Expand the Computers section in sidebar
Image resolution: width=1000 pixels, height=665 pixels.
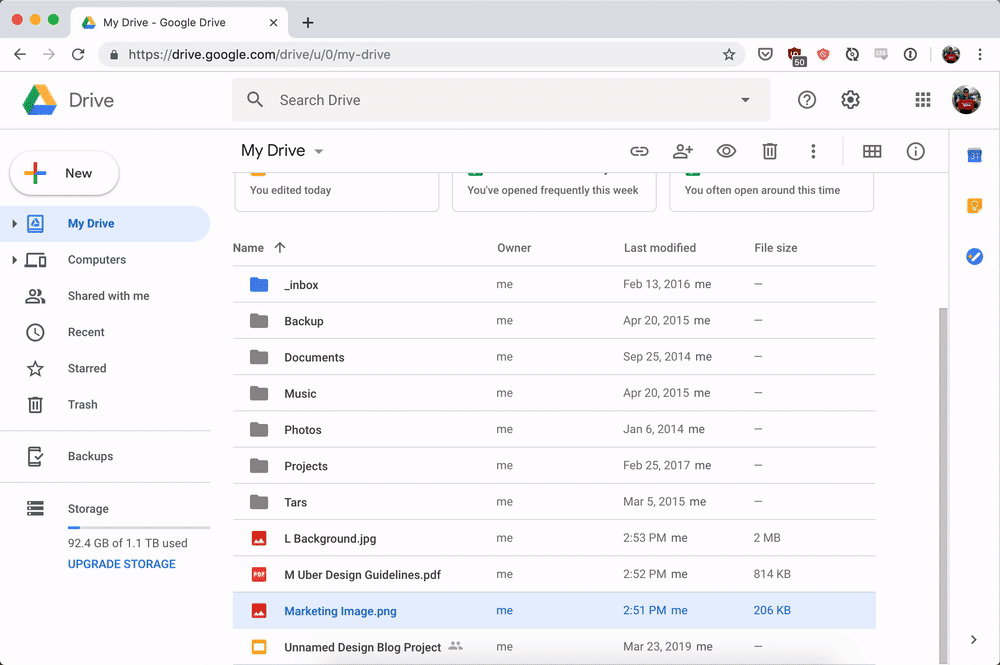[x=17, y=259]
